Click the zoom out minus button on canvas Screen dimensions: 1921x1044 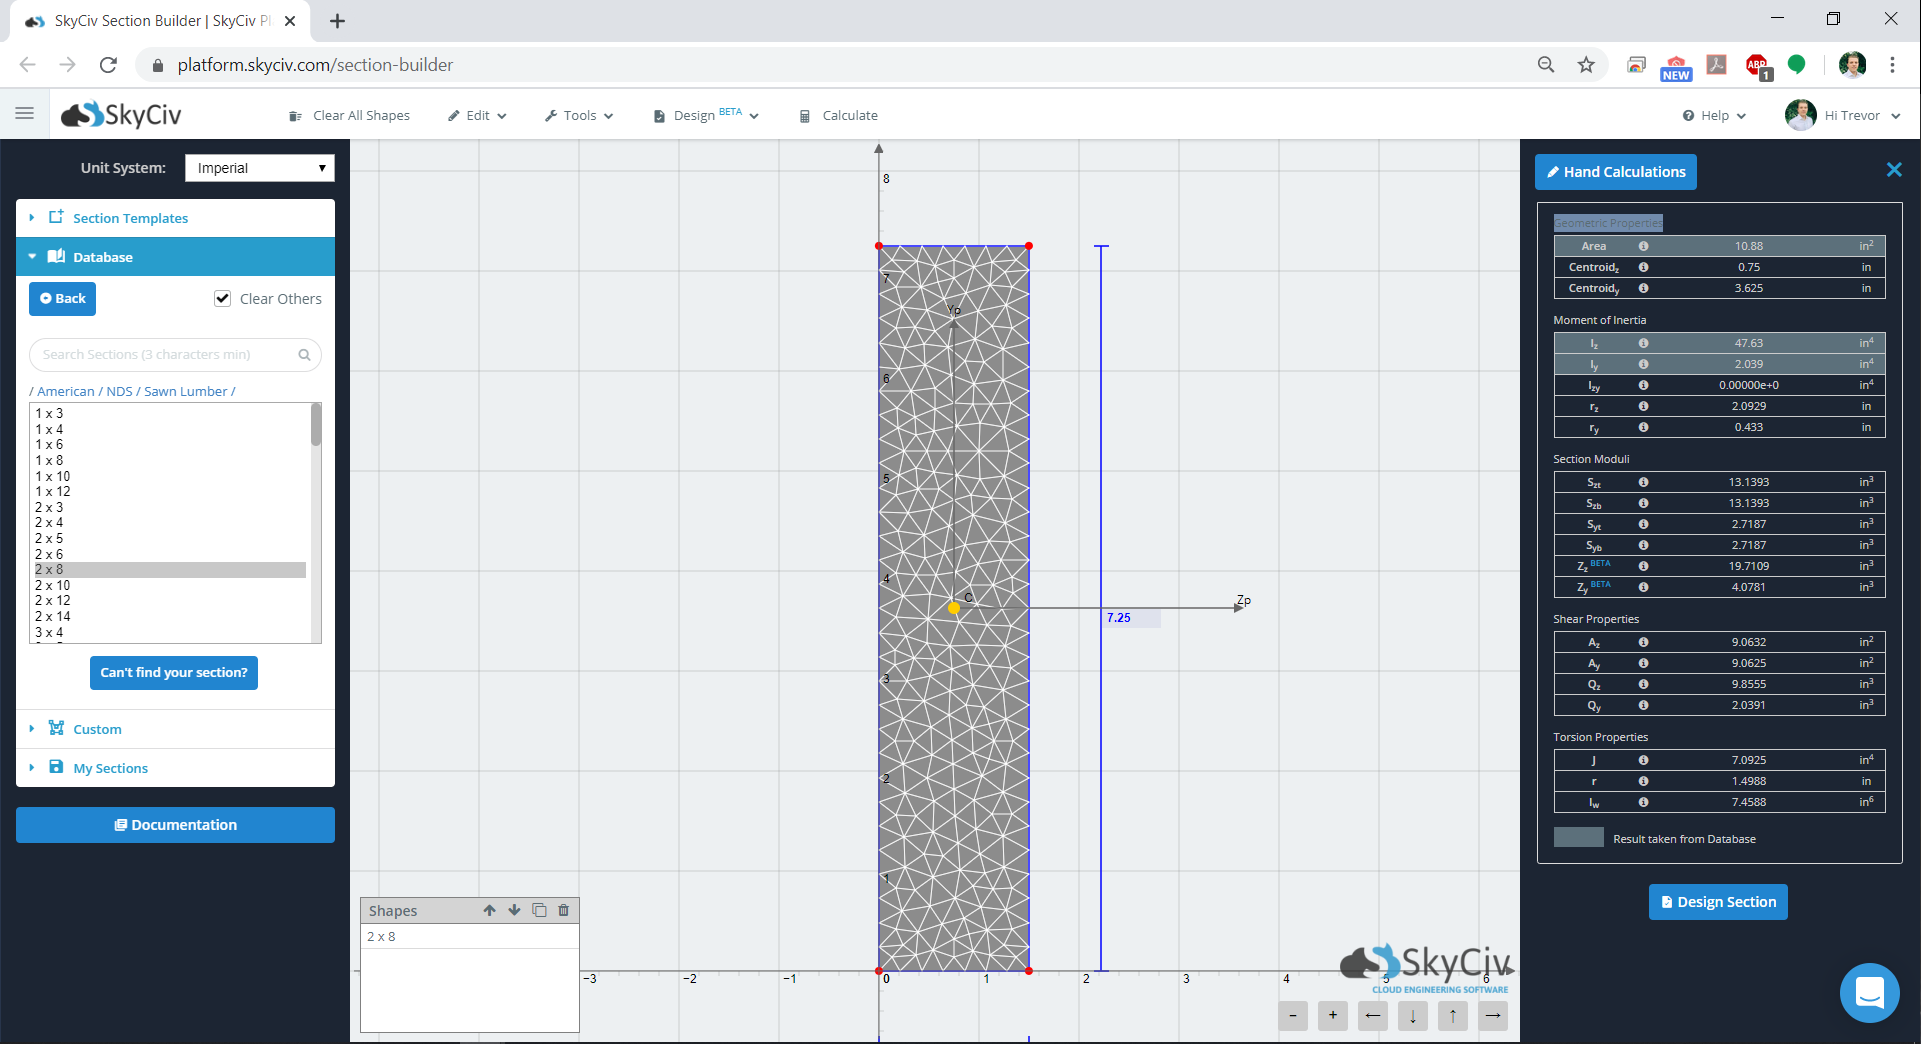click(1293, 1016)
